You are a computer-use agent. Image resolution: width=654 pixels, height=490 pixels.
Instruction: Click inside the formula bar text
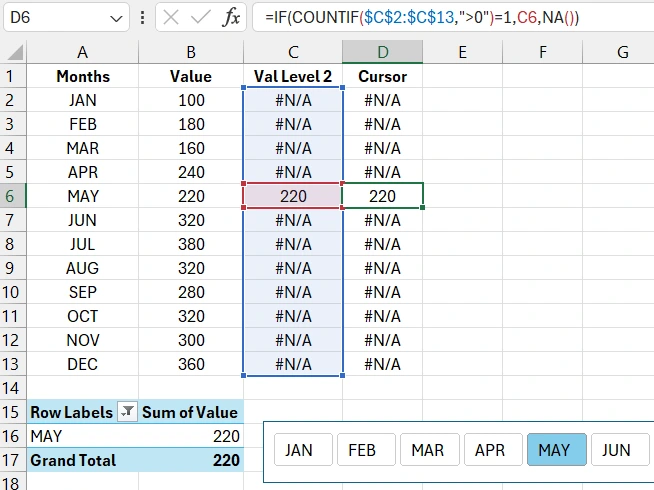click(x=450, y=17)
